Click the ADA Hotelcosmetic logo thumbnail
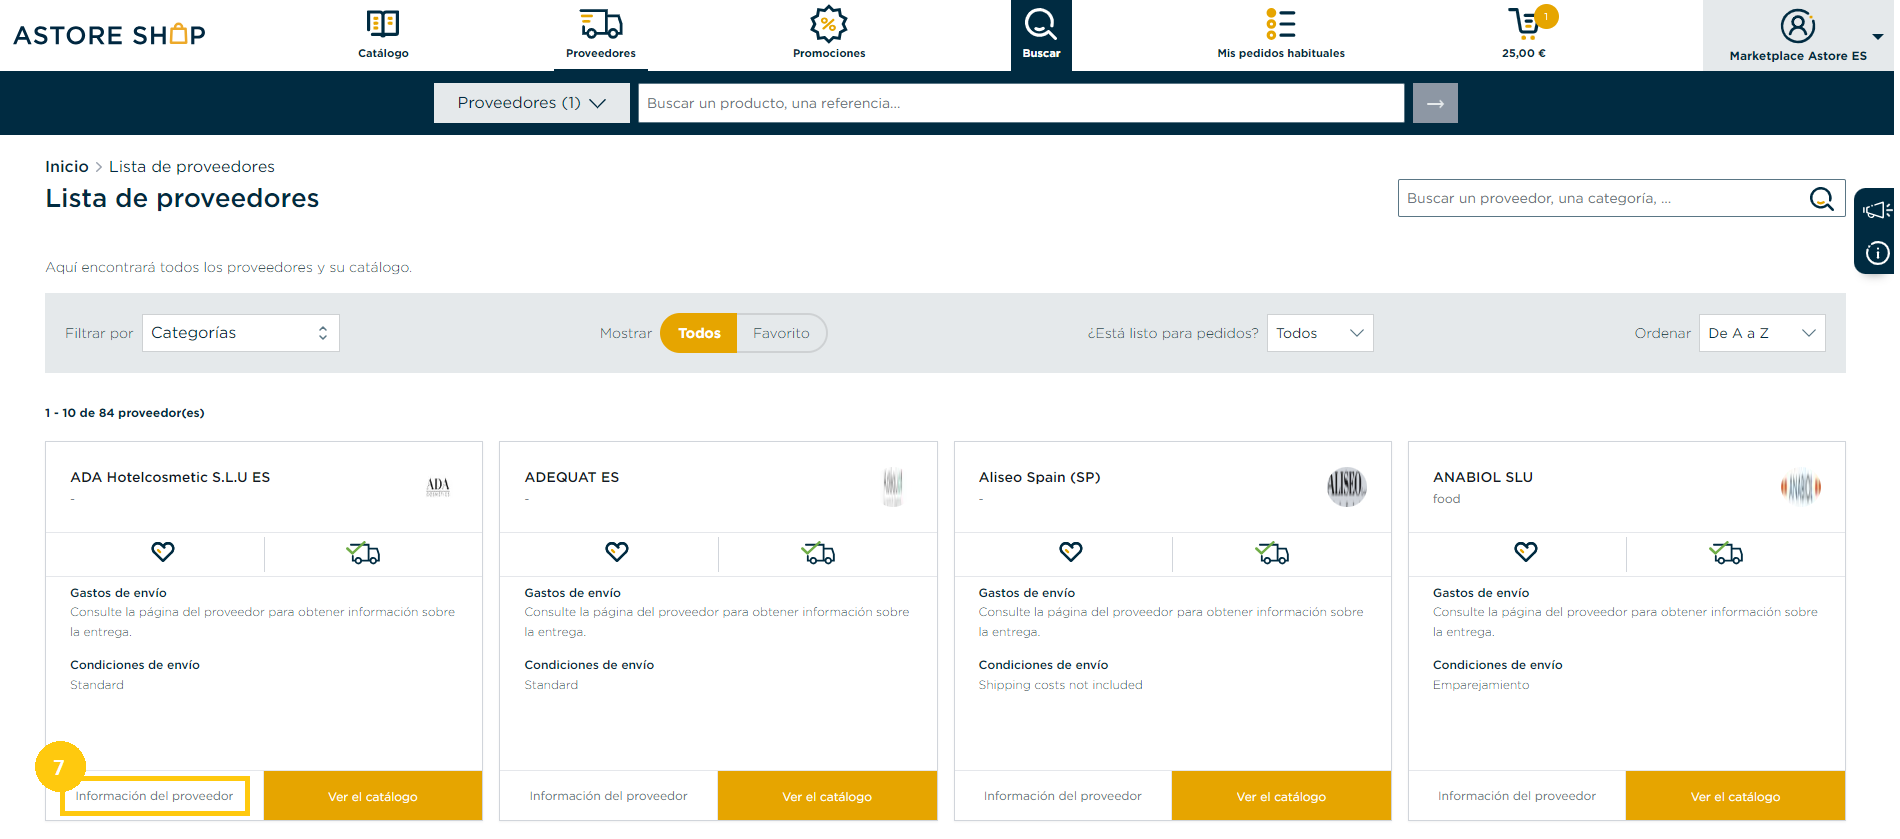This screenshot has width=1900, height=839. click(x=438, y=487)
